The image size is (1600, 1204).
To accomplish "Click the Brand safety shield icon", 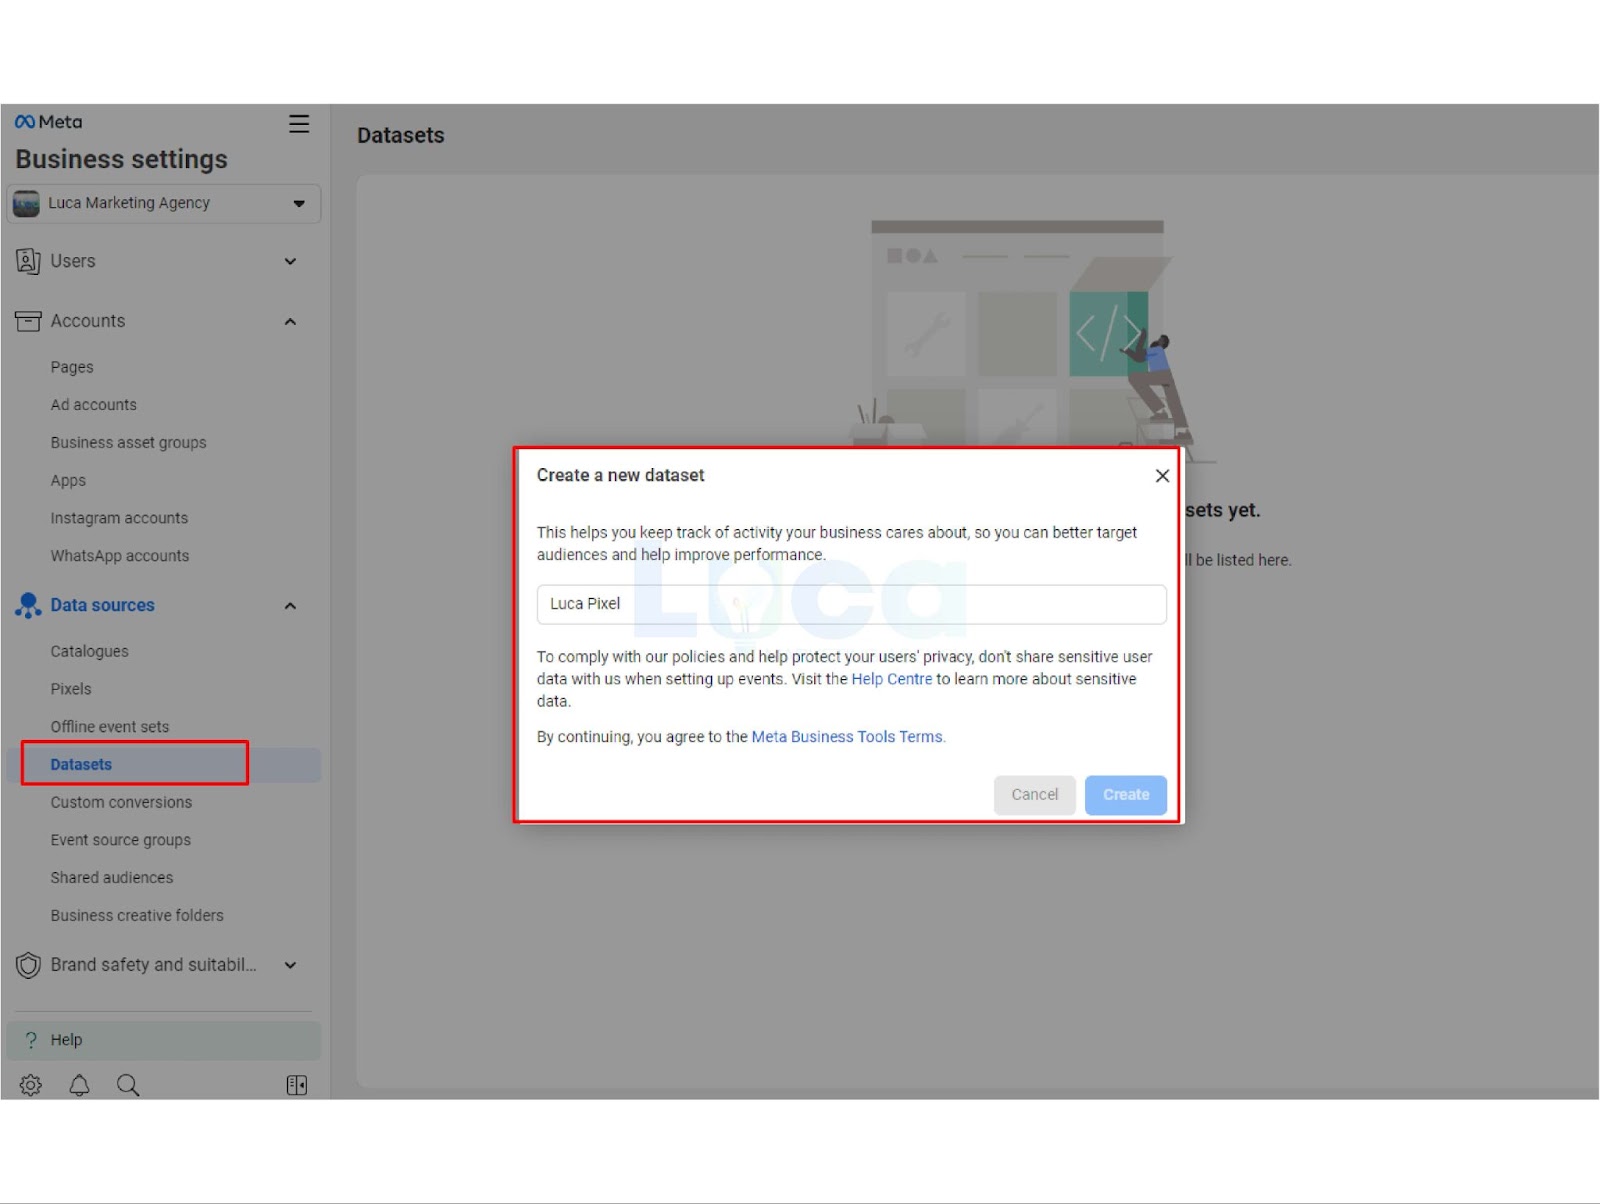I will click(28, 965).
